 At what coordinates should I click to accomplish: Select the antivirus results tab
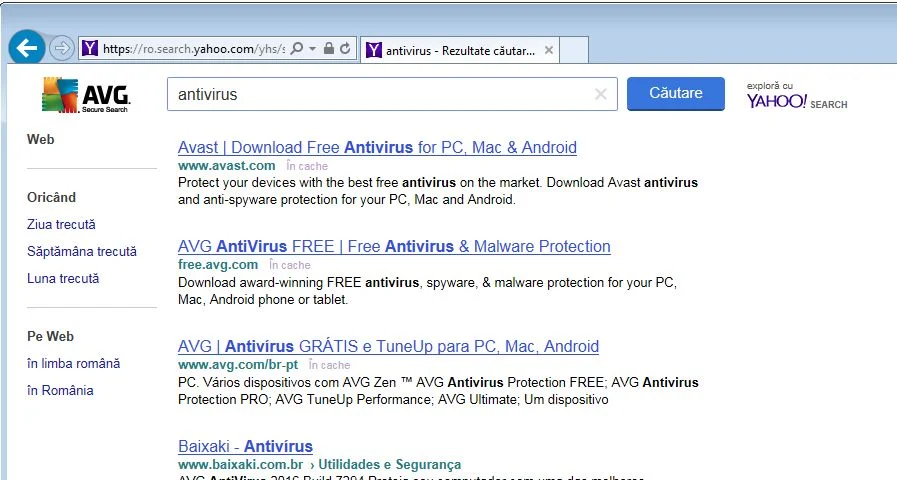(460, 50)
